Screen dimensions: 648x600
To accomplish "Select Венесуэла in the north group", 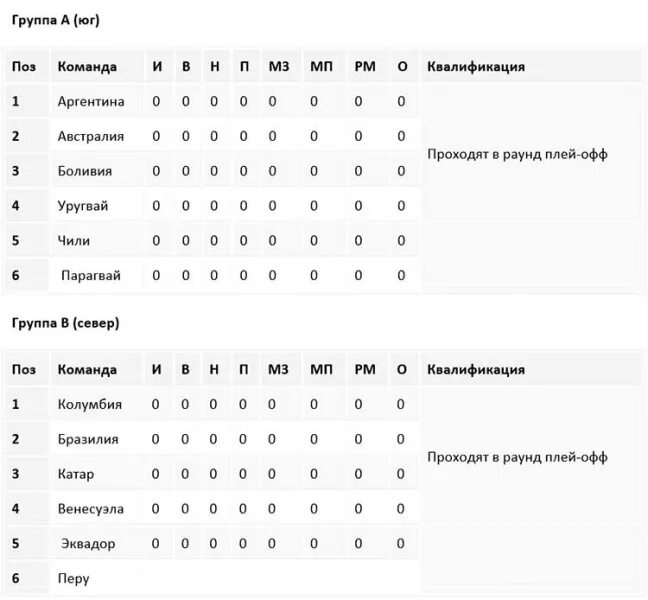I will 91,509.
